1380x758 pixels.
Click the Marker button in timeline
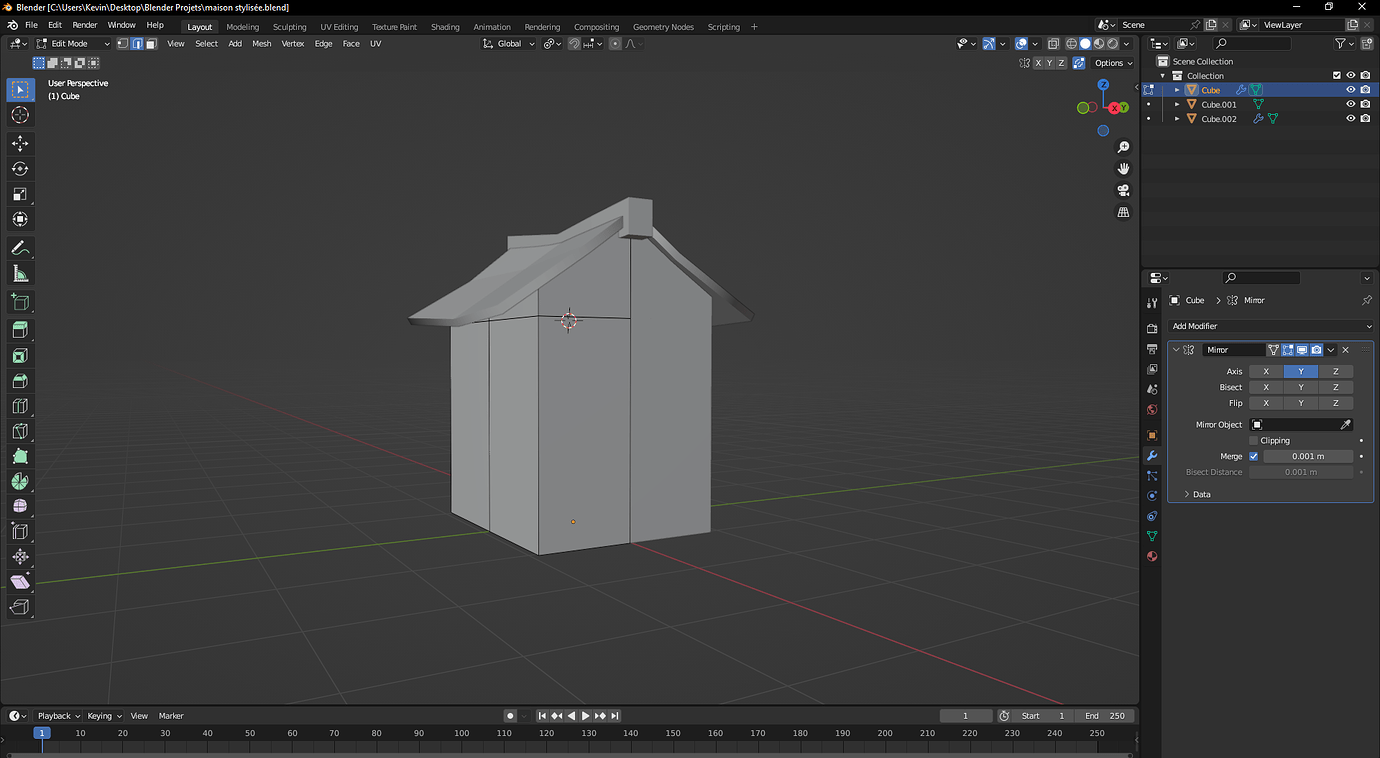171,716
